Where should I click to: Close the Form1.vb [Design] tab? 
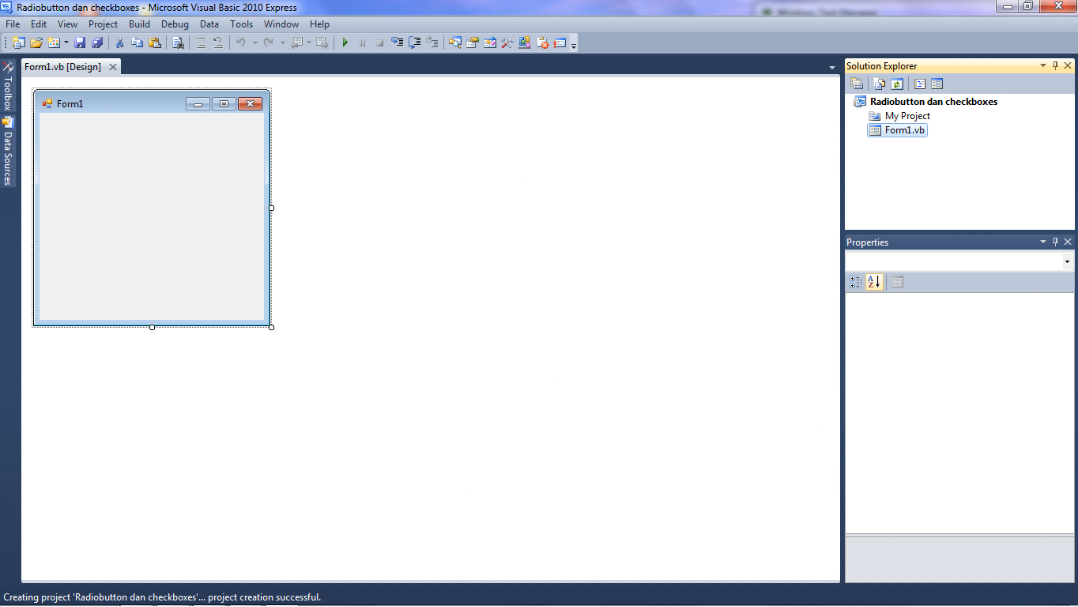[x=113, y=67]
